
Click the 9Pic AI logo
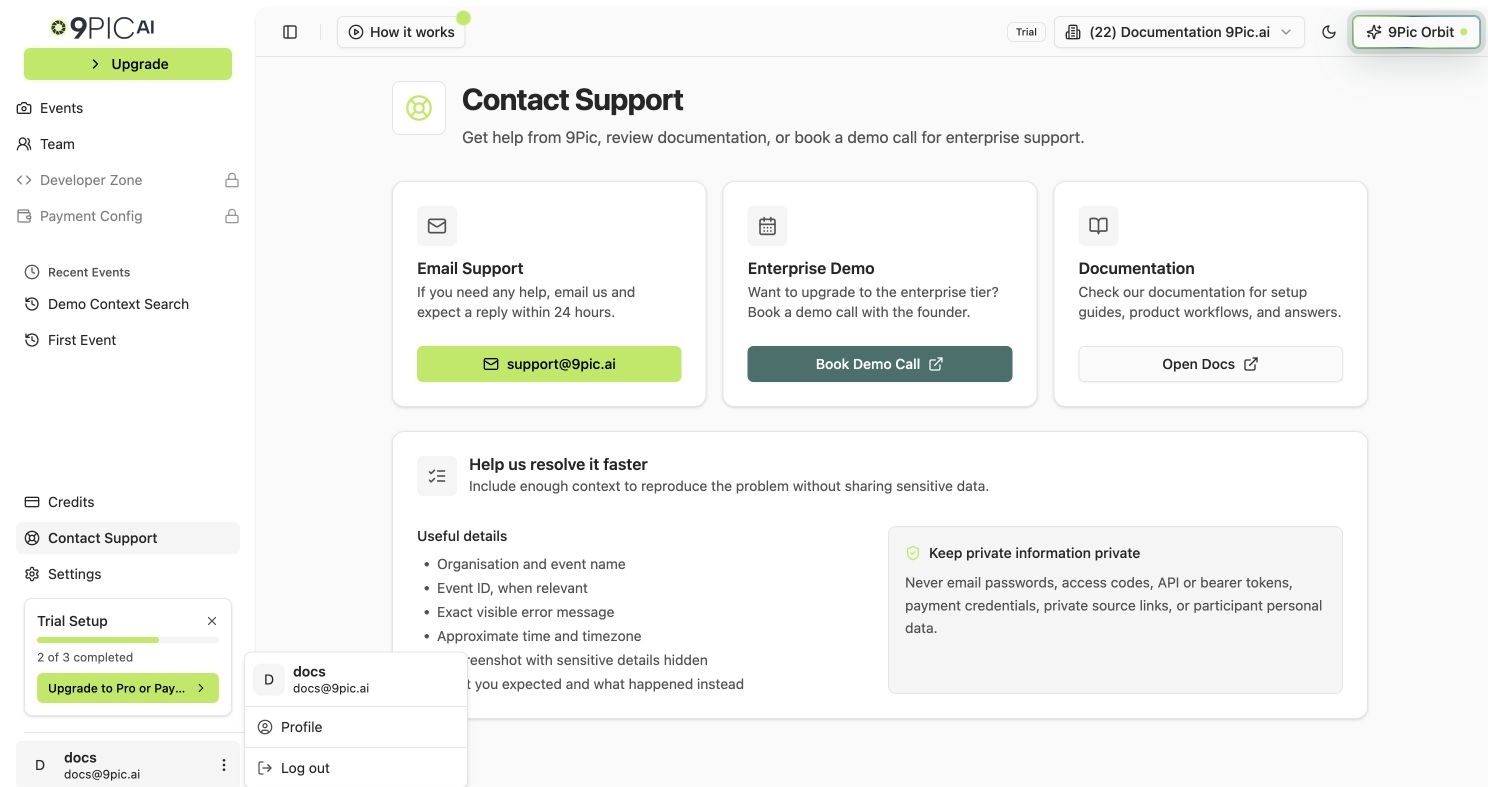(x=103, y=28)
